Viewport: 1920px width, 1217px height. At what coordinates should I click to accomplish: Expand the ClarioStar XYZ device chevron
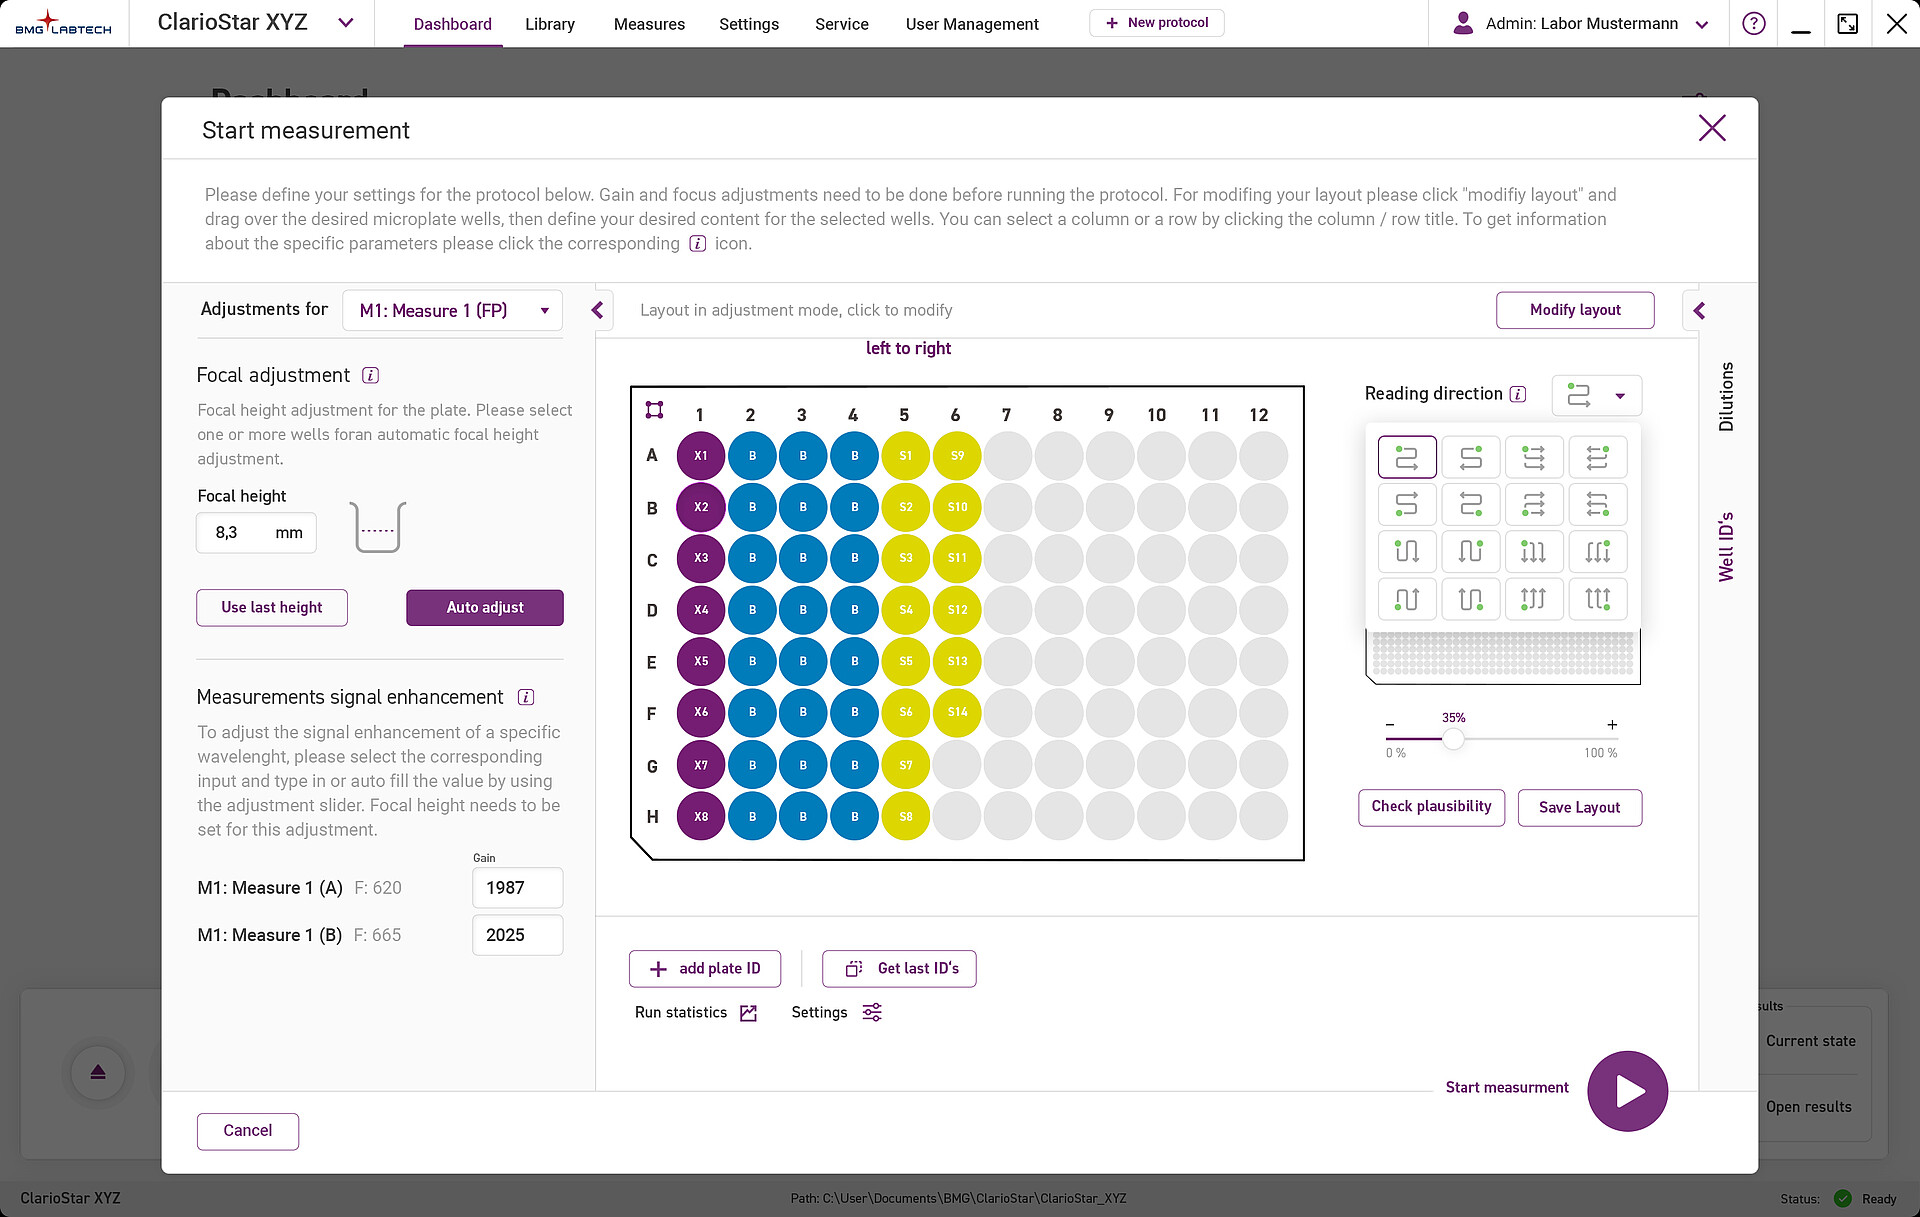point(346,22)
